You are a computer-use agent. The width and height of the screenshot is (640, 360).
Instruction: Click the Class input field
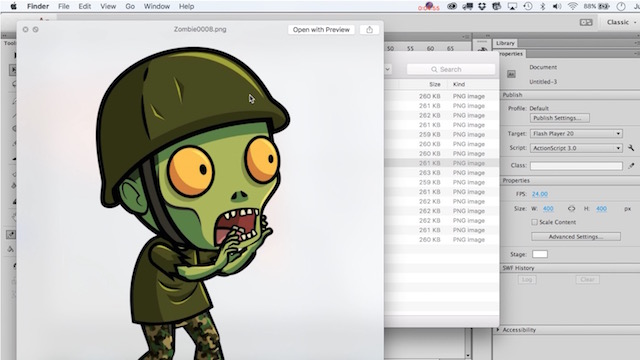(x=576, y=166)
